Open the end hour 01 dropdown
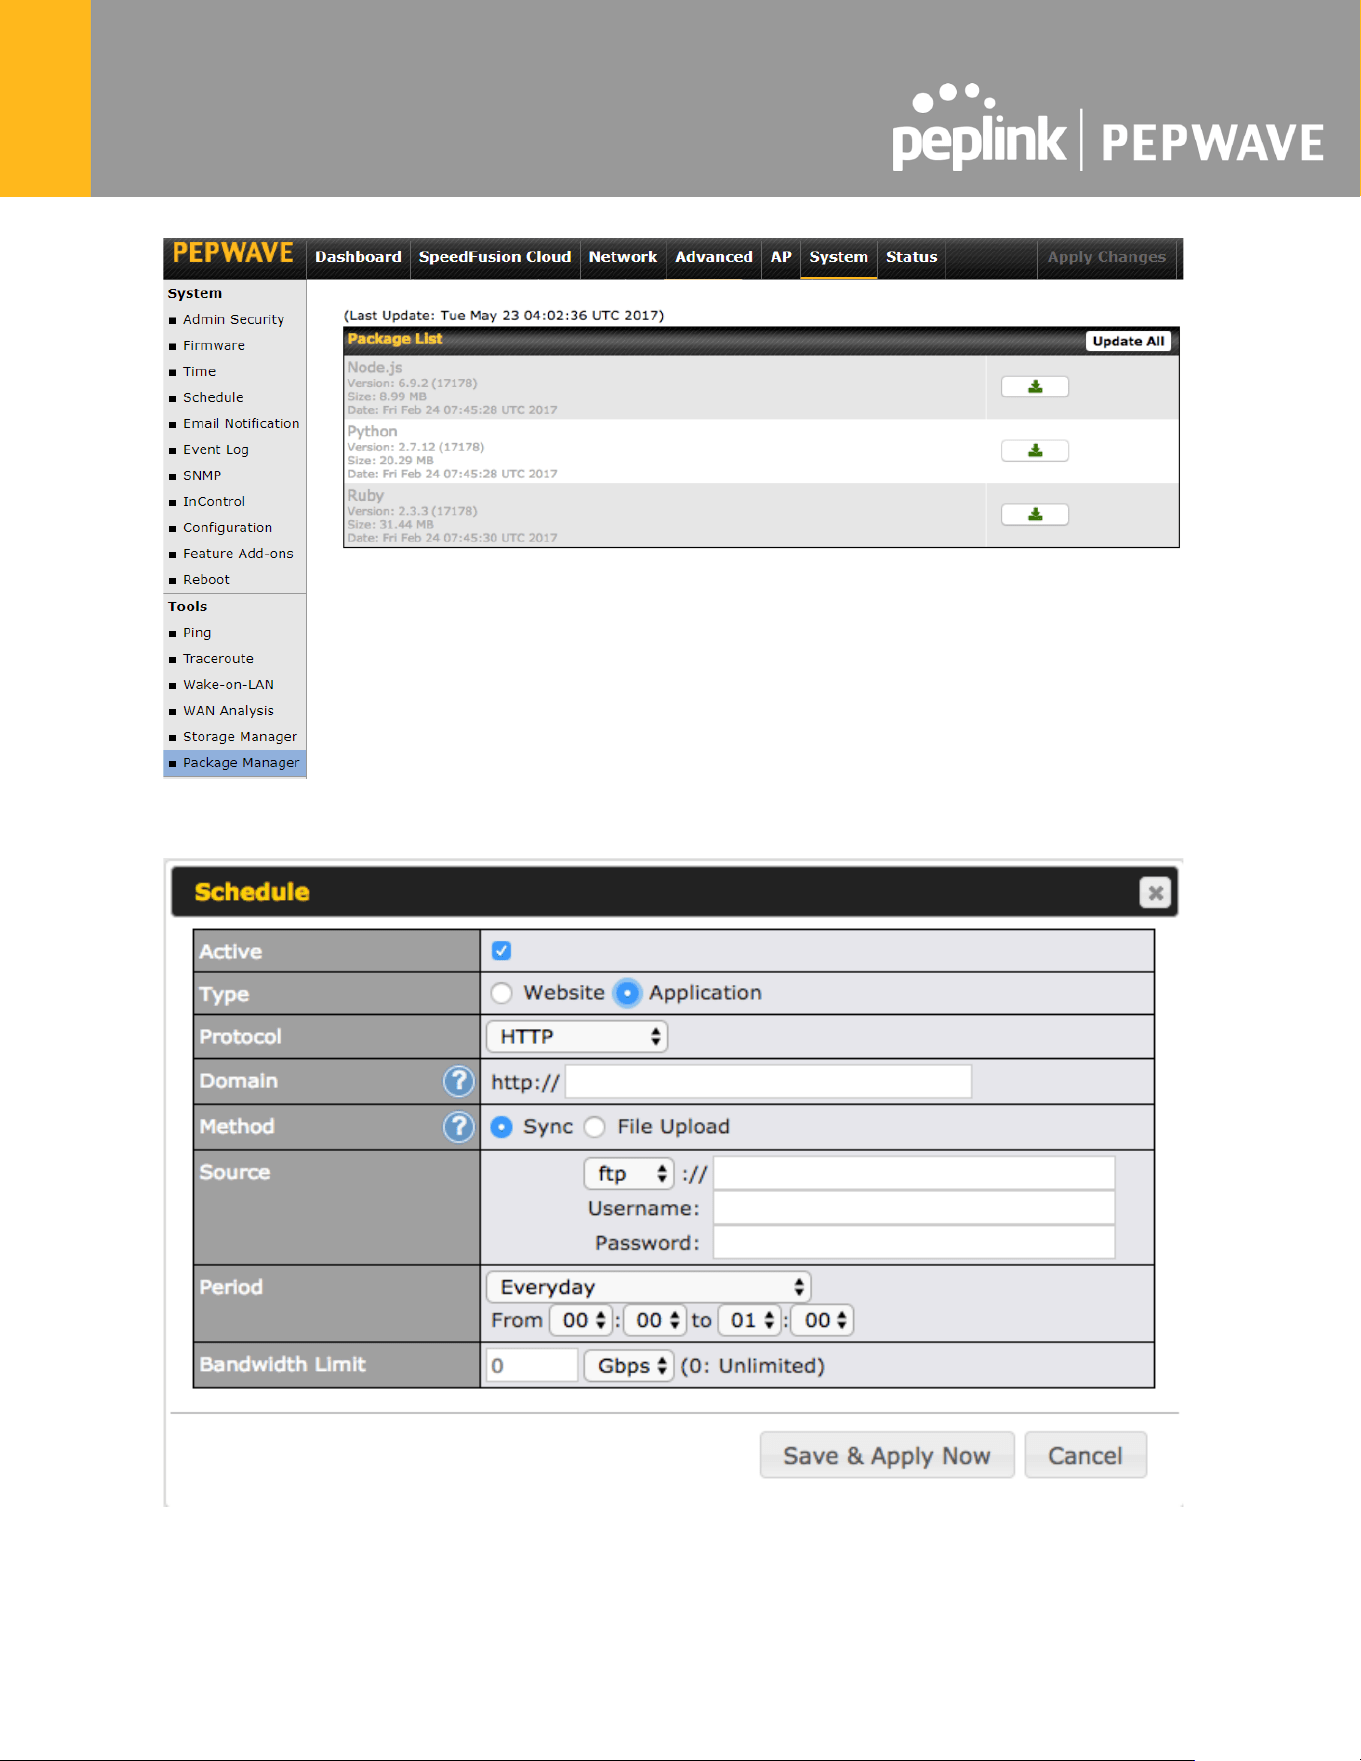 (x=749, y=1321)
